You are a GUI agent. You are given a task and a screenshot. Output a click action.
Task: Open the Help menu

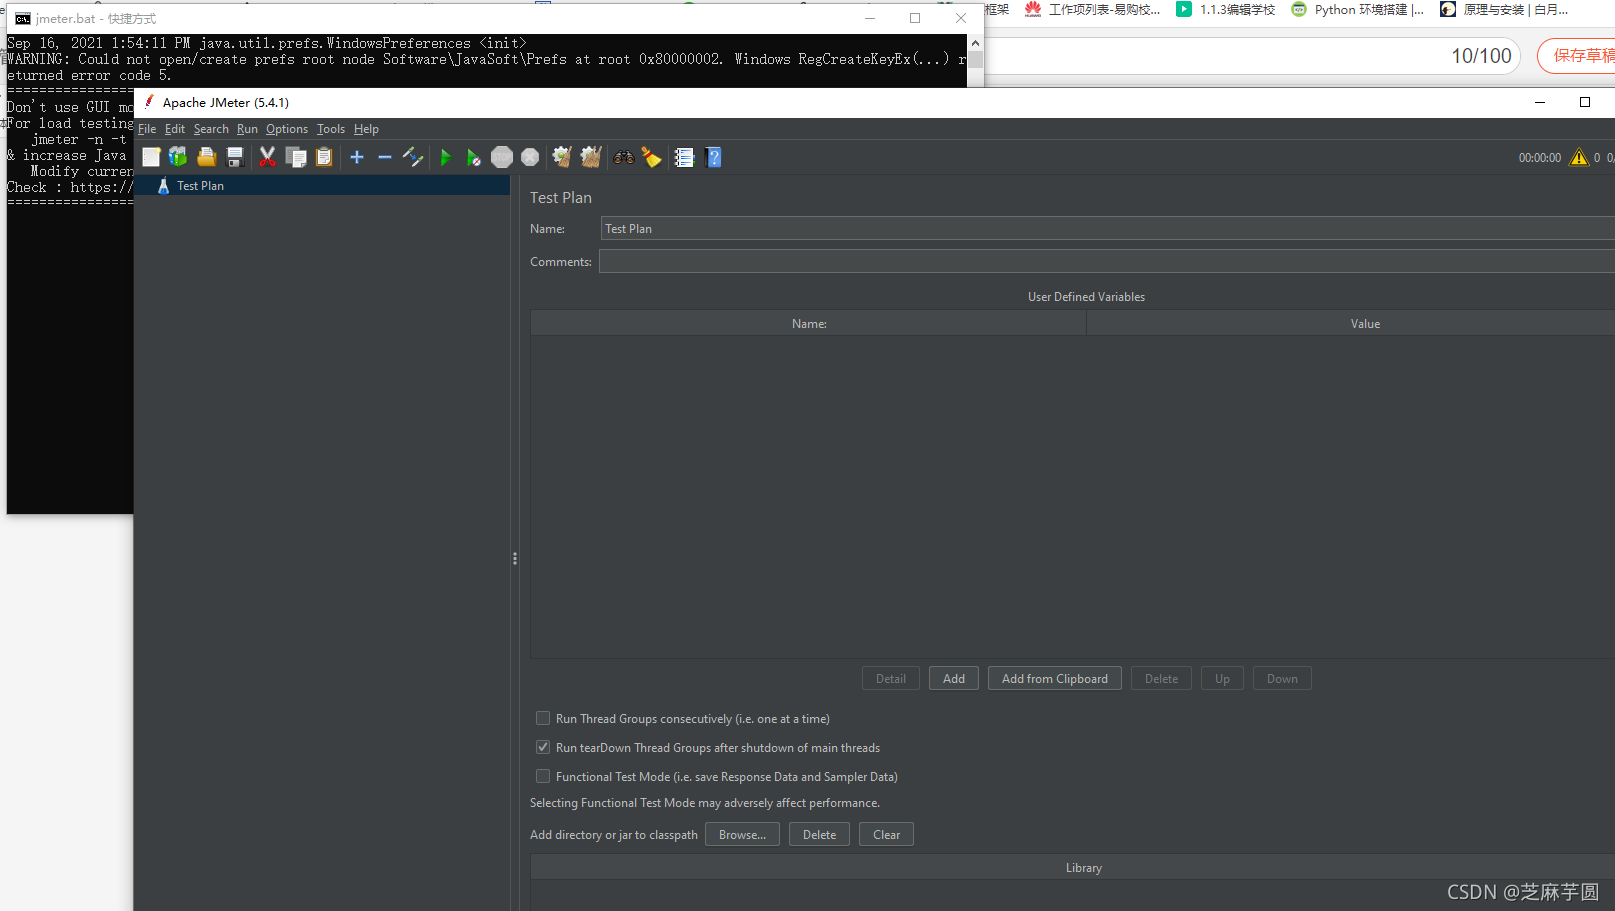(366, 129)
